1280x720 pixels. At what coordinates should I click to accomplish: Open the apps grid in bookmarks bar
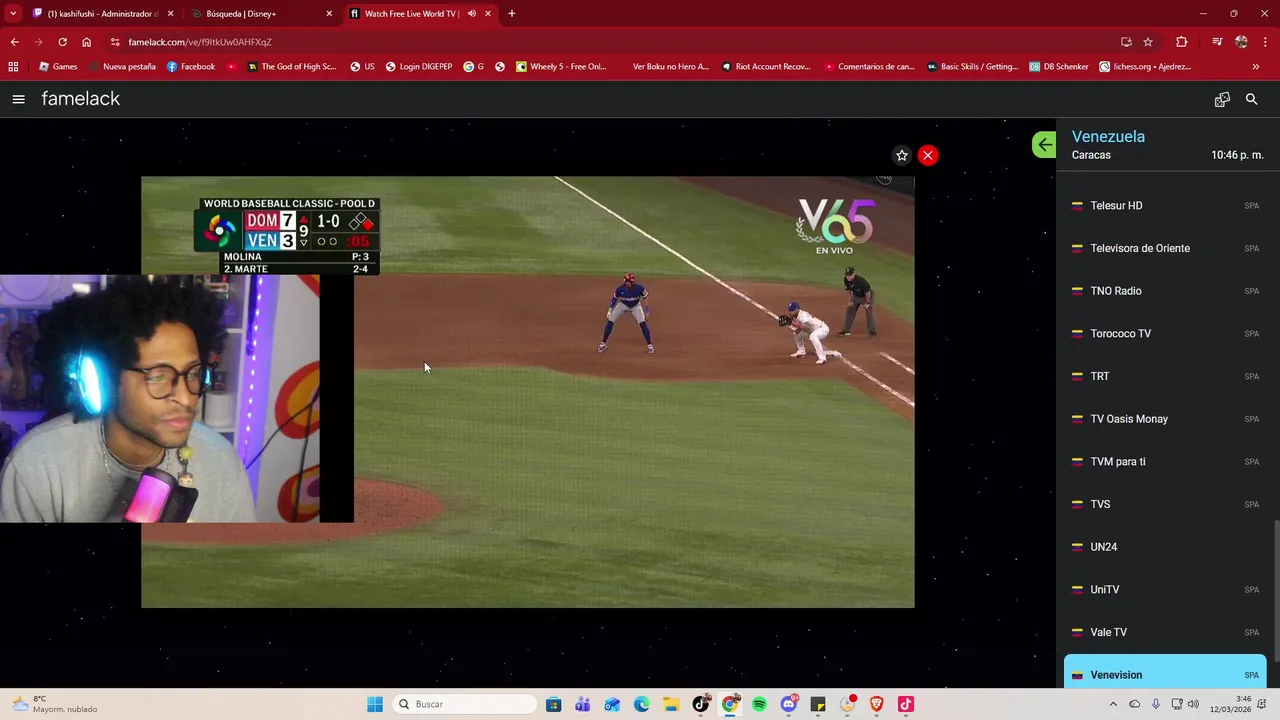pyautogui.click(x=13, y=67)
